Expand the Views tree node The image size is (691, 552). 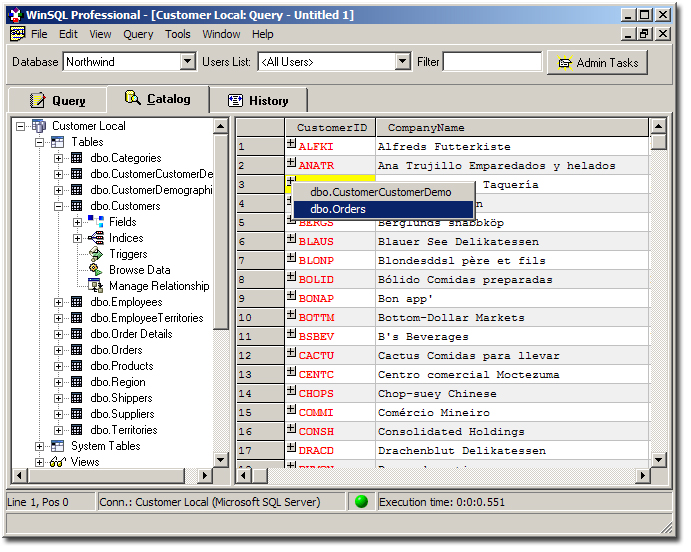(40, 462)
